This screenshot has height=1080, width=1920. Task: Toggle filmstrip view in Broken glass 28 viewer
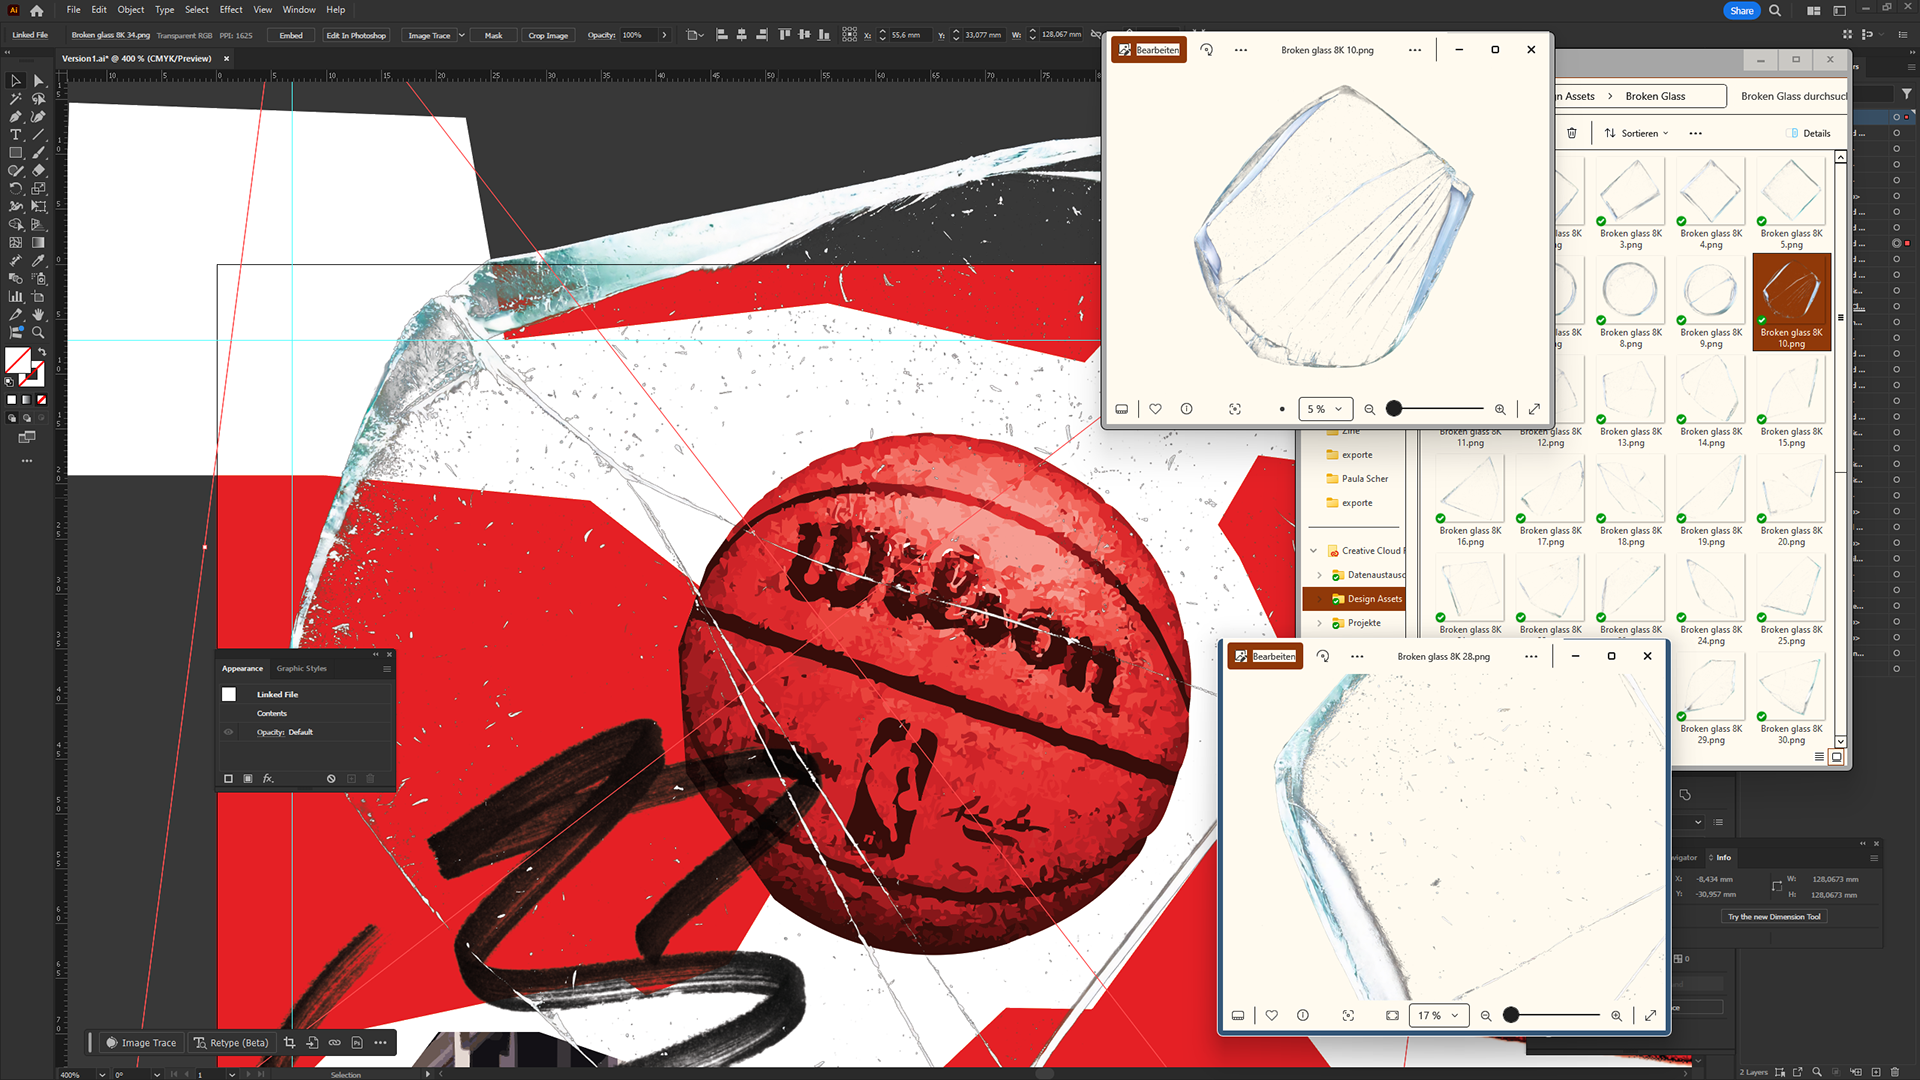click(1238, 1015)
